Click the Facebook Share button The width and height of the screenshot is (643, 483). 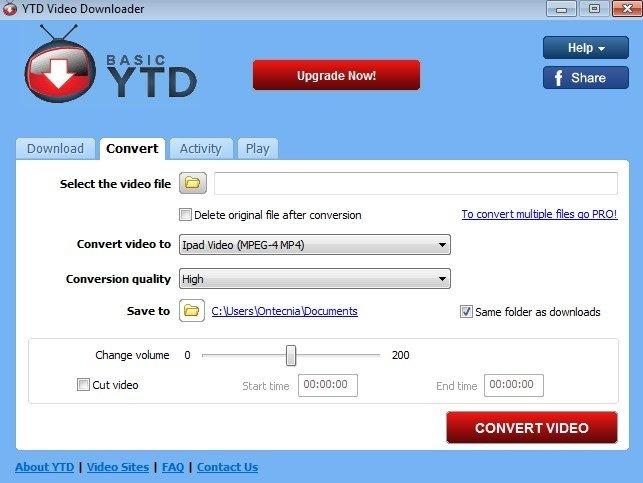tap(585, 77)
